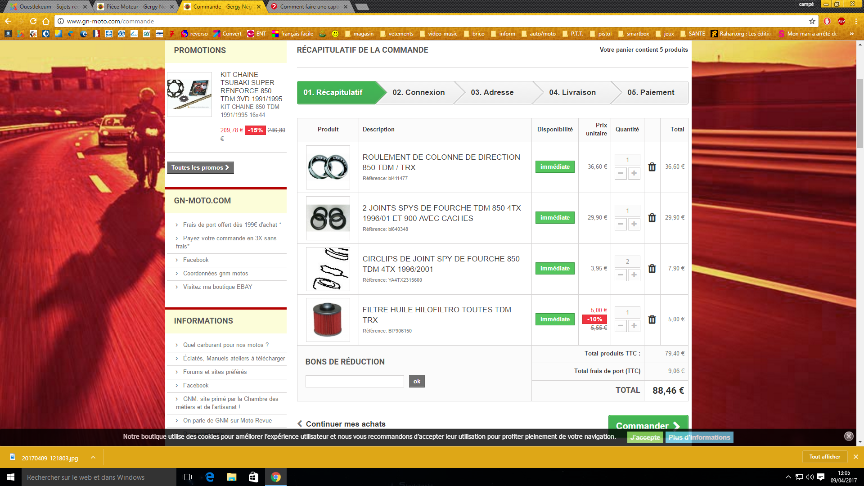864x486 pixels.
Task: Delete the ROULEMENT DE COLONNE item via trash icon
Action: click(652, 168)
